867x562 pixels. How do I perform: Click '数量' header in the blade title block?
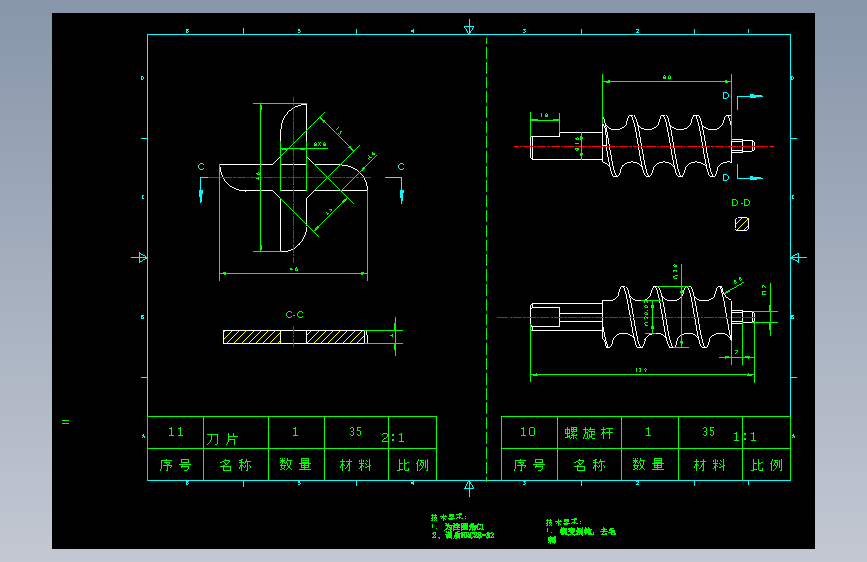[296, 464]
